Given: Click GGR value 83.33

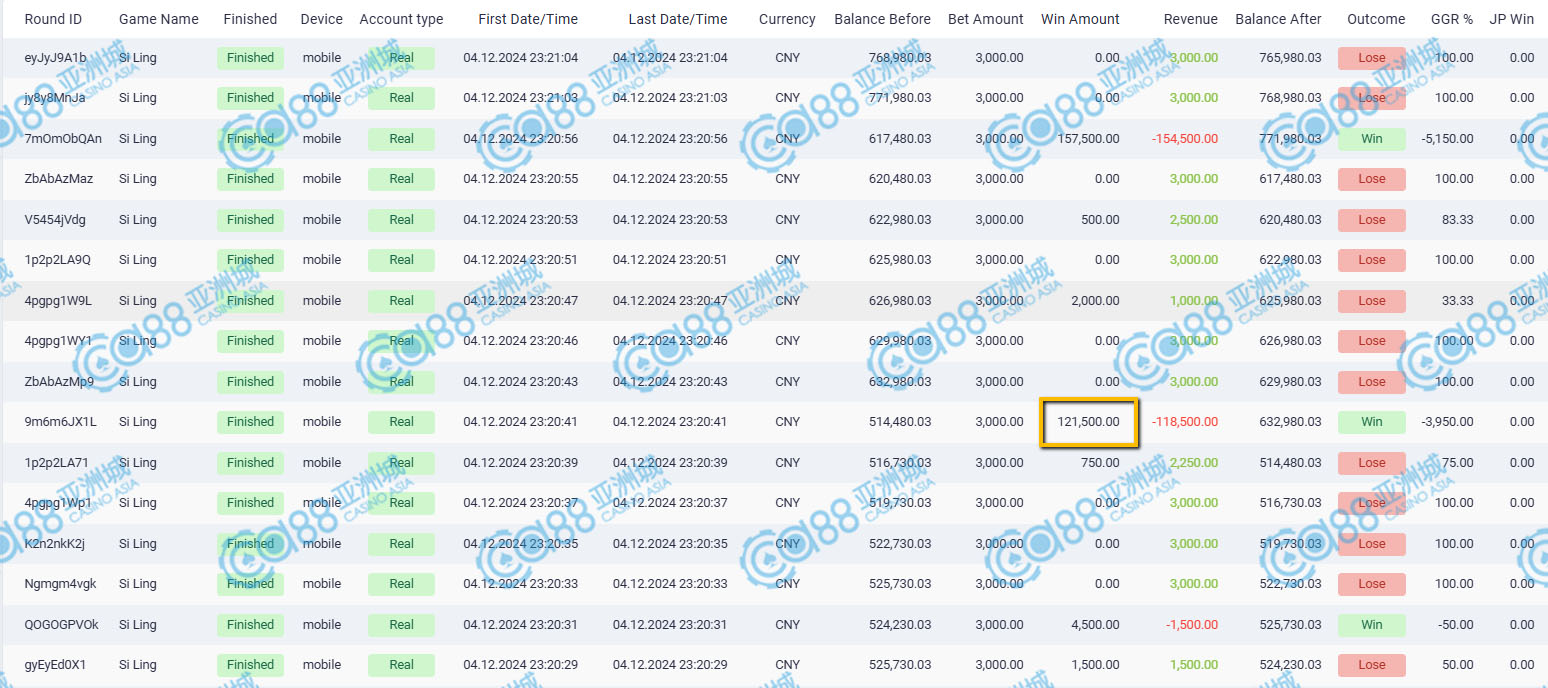Looking at the screenshot, I should coord(1459,220).
